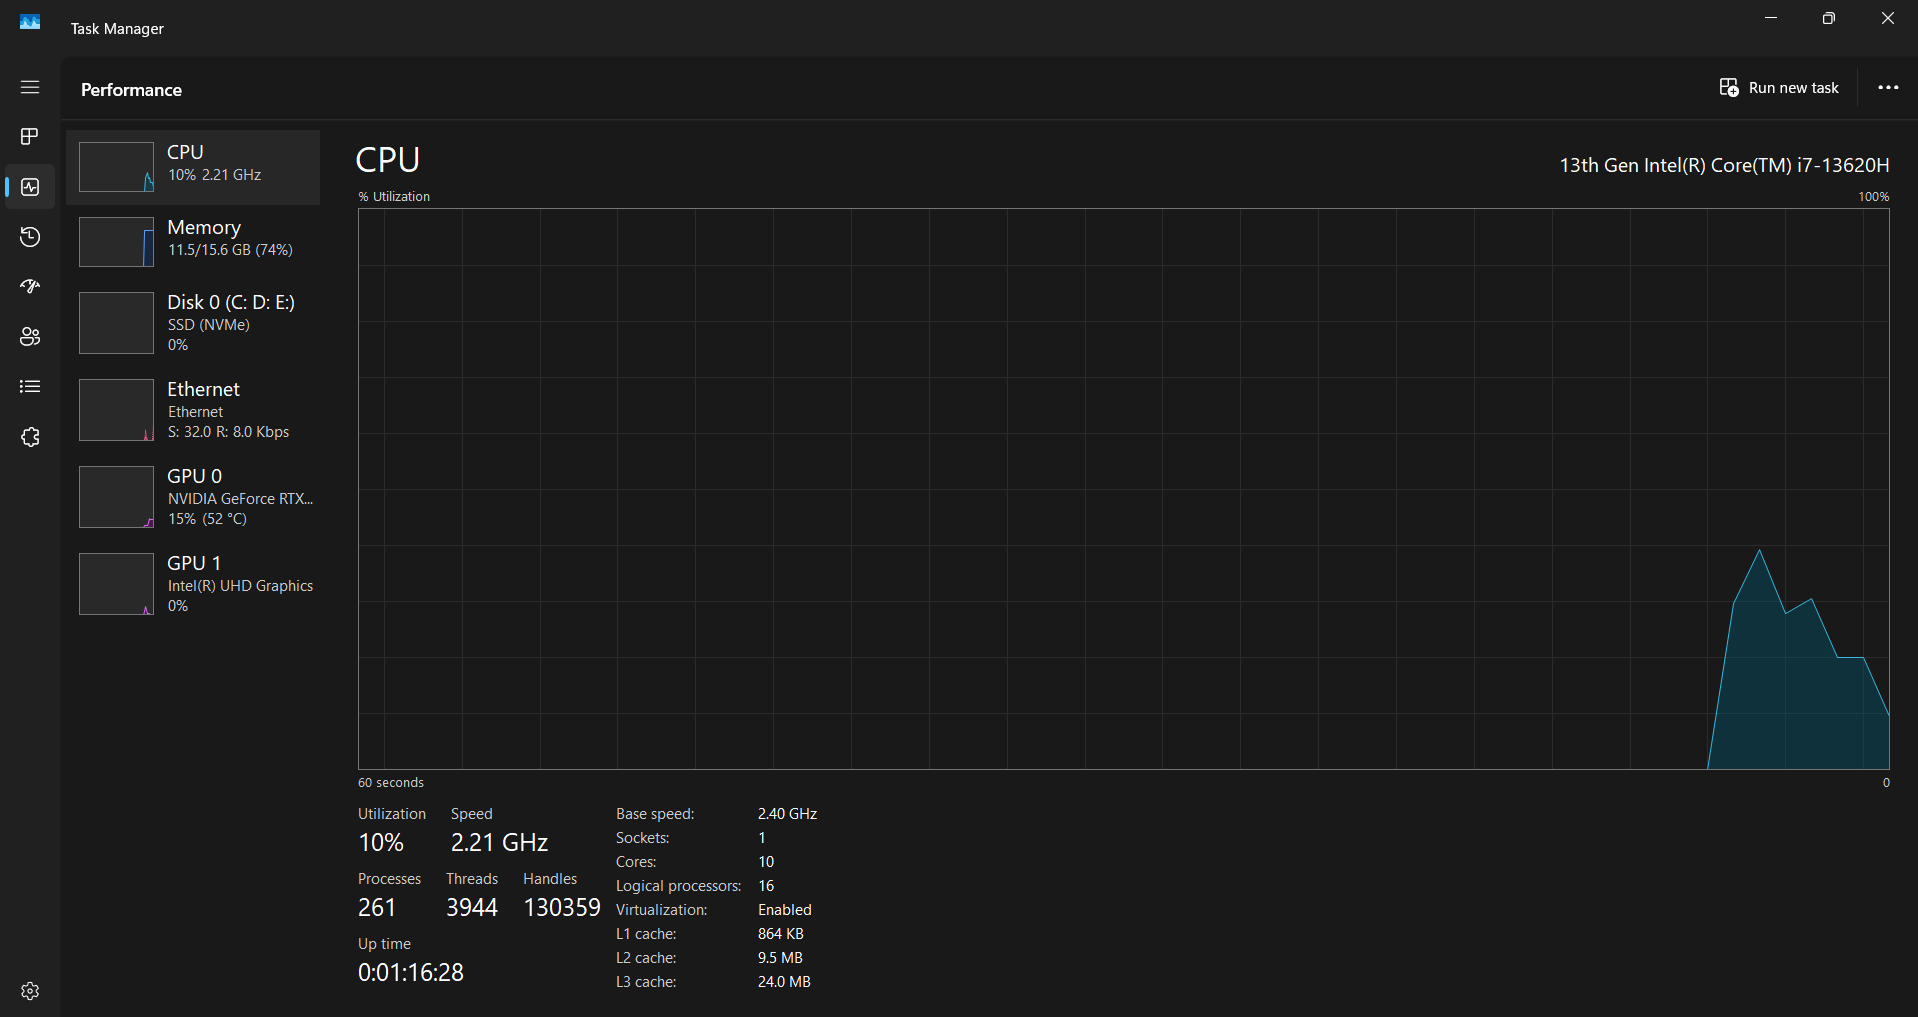Image resolution: width=1918 pixels, height=1017 pixels.
Task: Open the Details list page
Action: [x=30, y=387]
